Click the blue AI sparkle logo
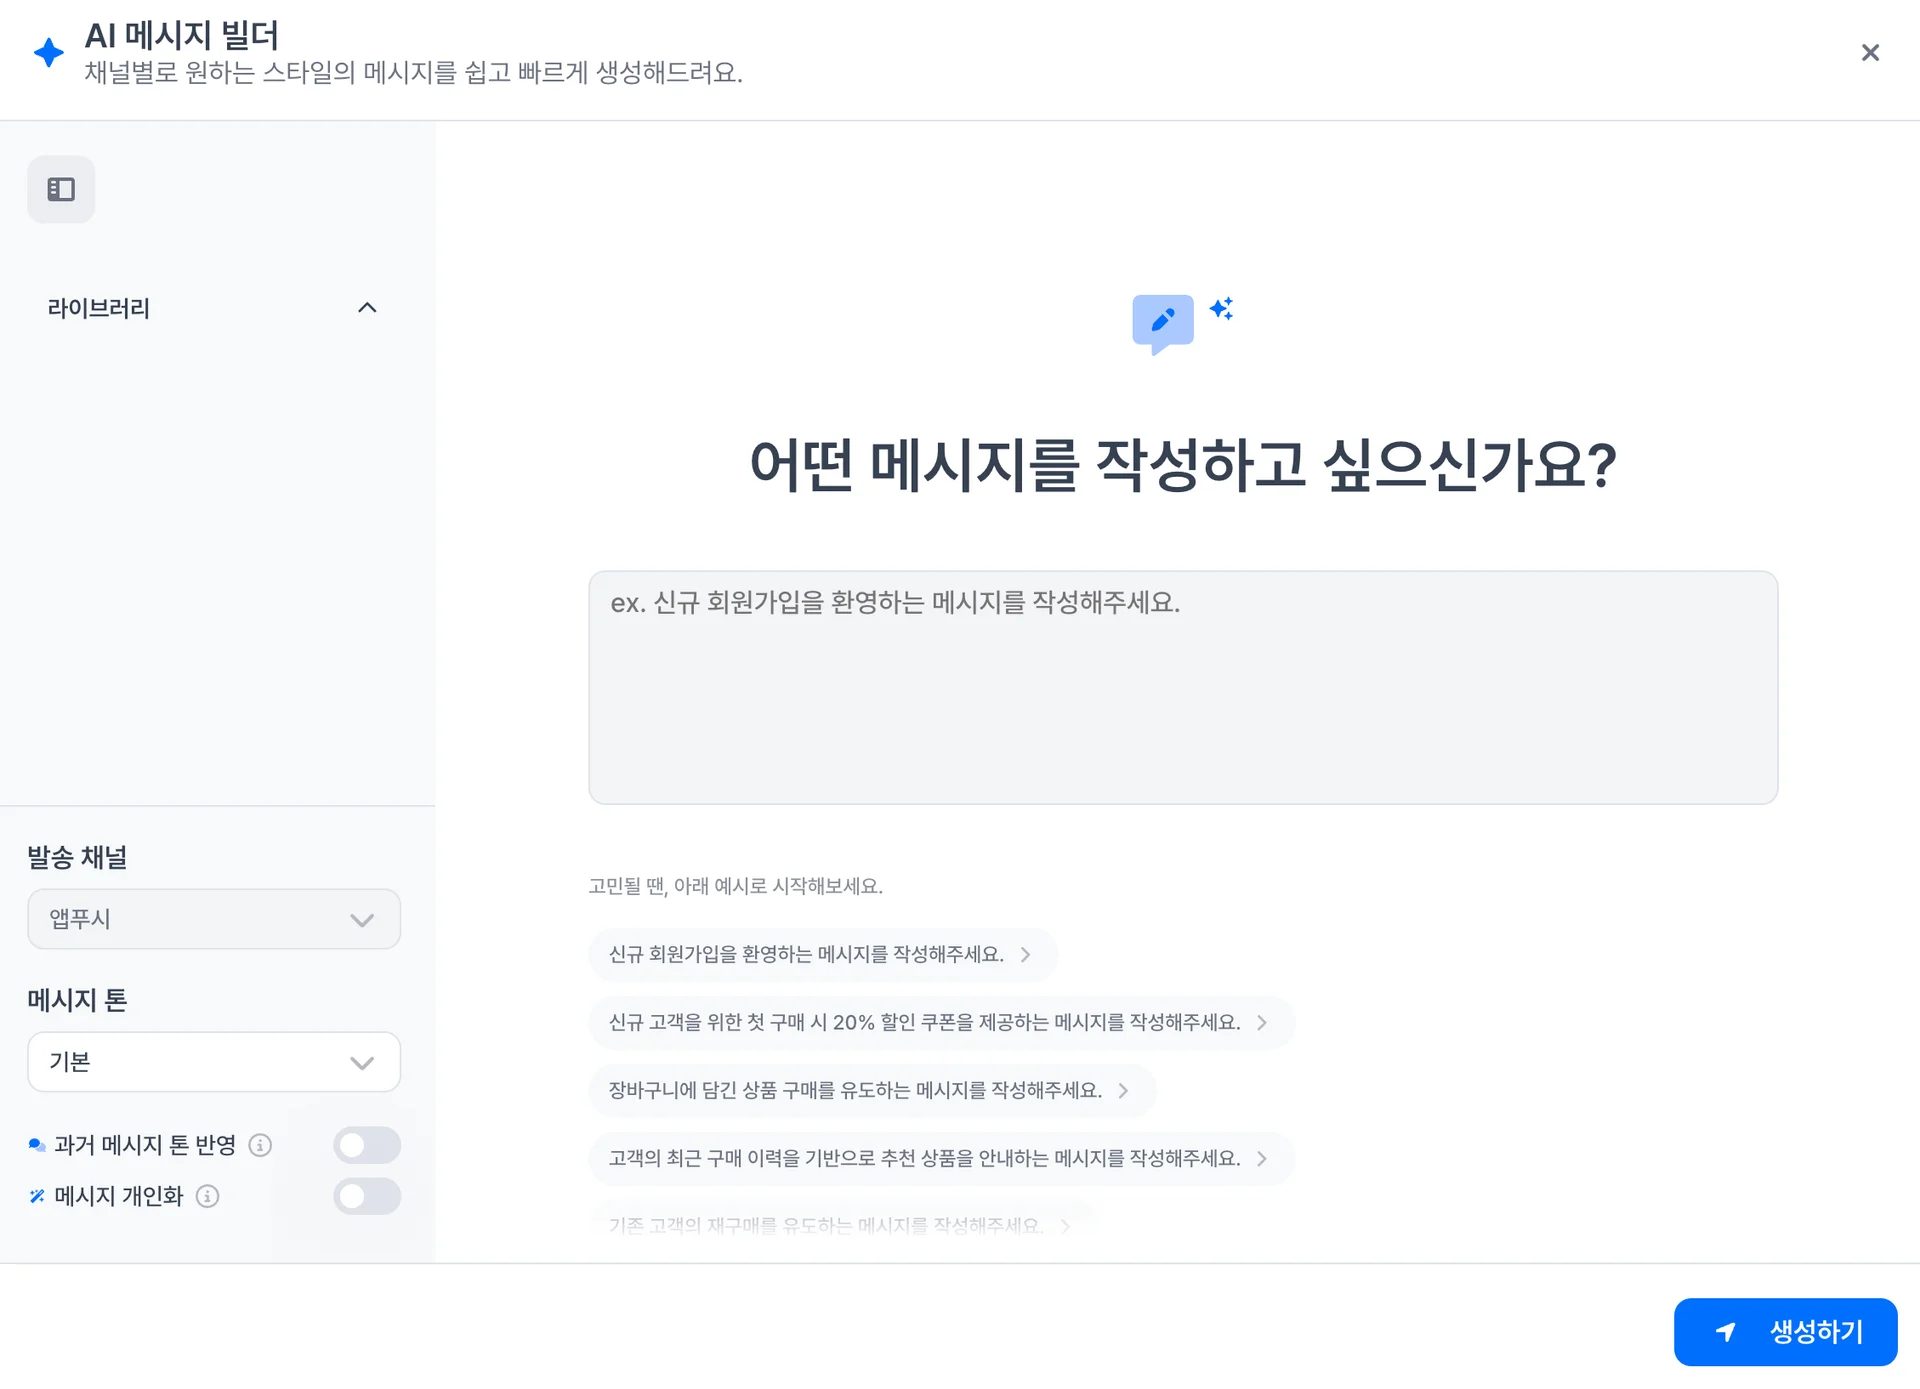 (48, 52)
